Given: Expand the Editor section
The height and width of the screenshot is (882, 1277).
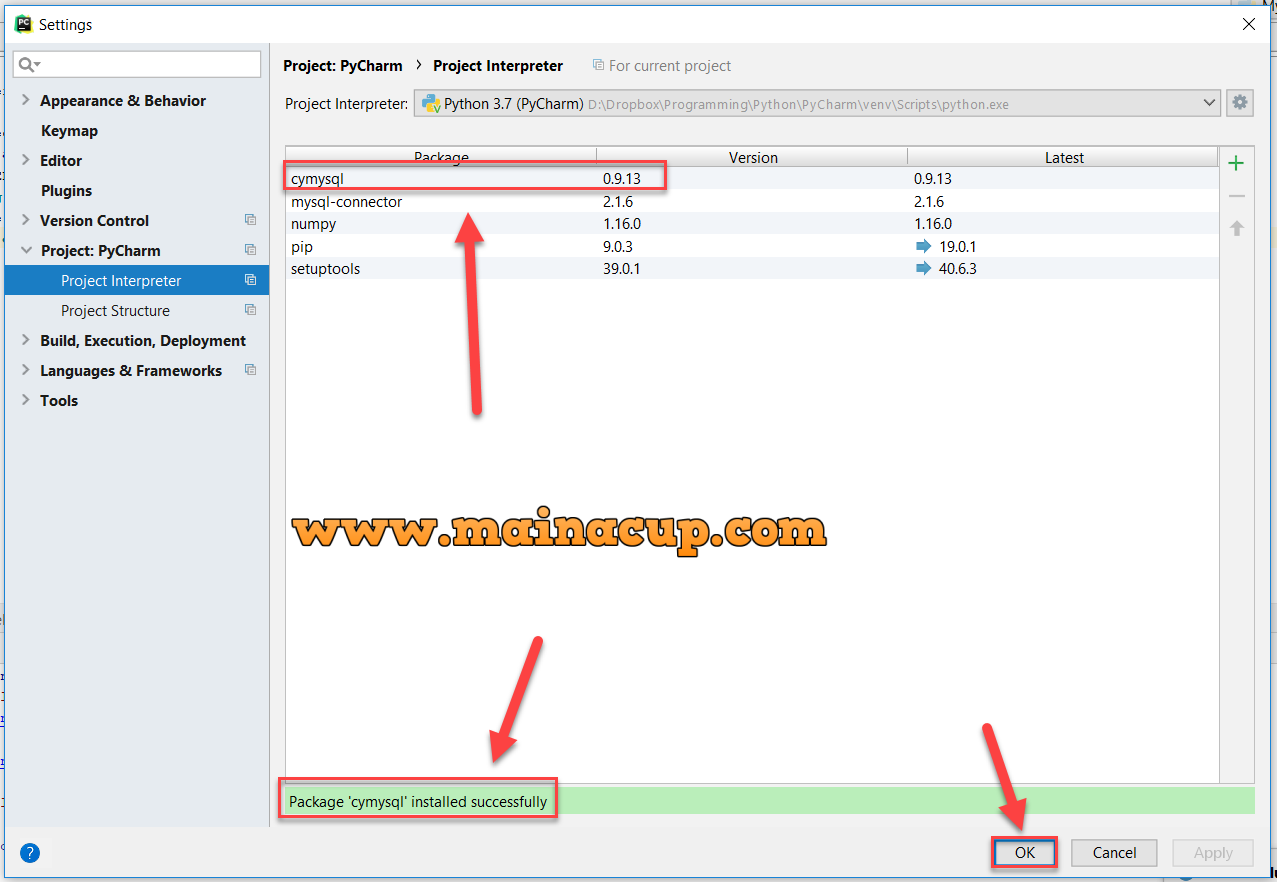Looking at the screenshot, I should coord(26,160).
